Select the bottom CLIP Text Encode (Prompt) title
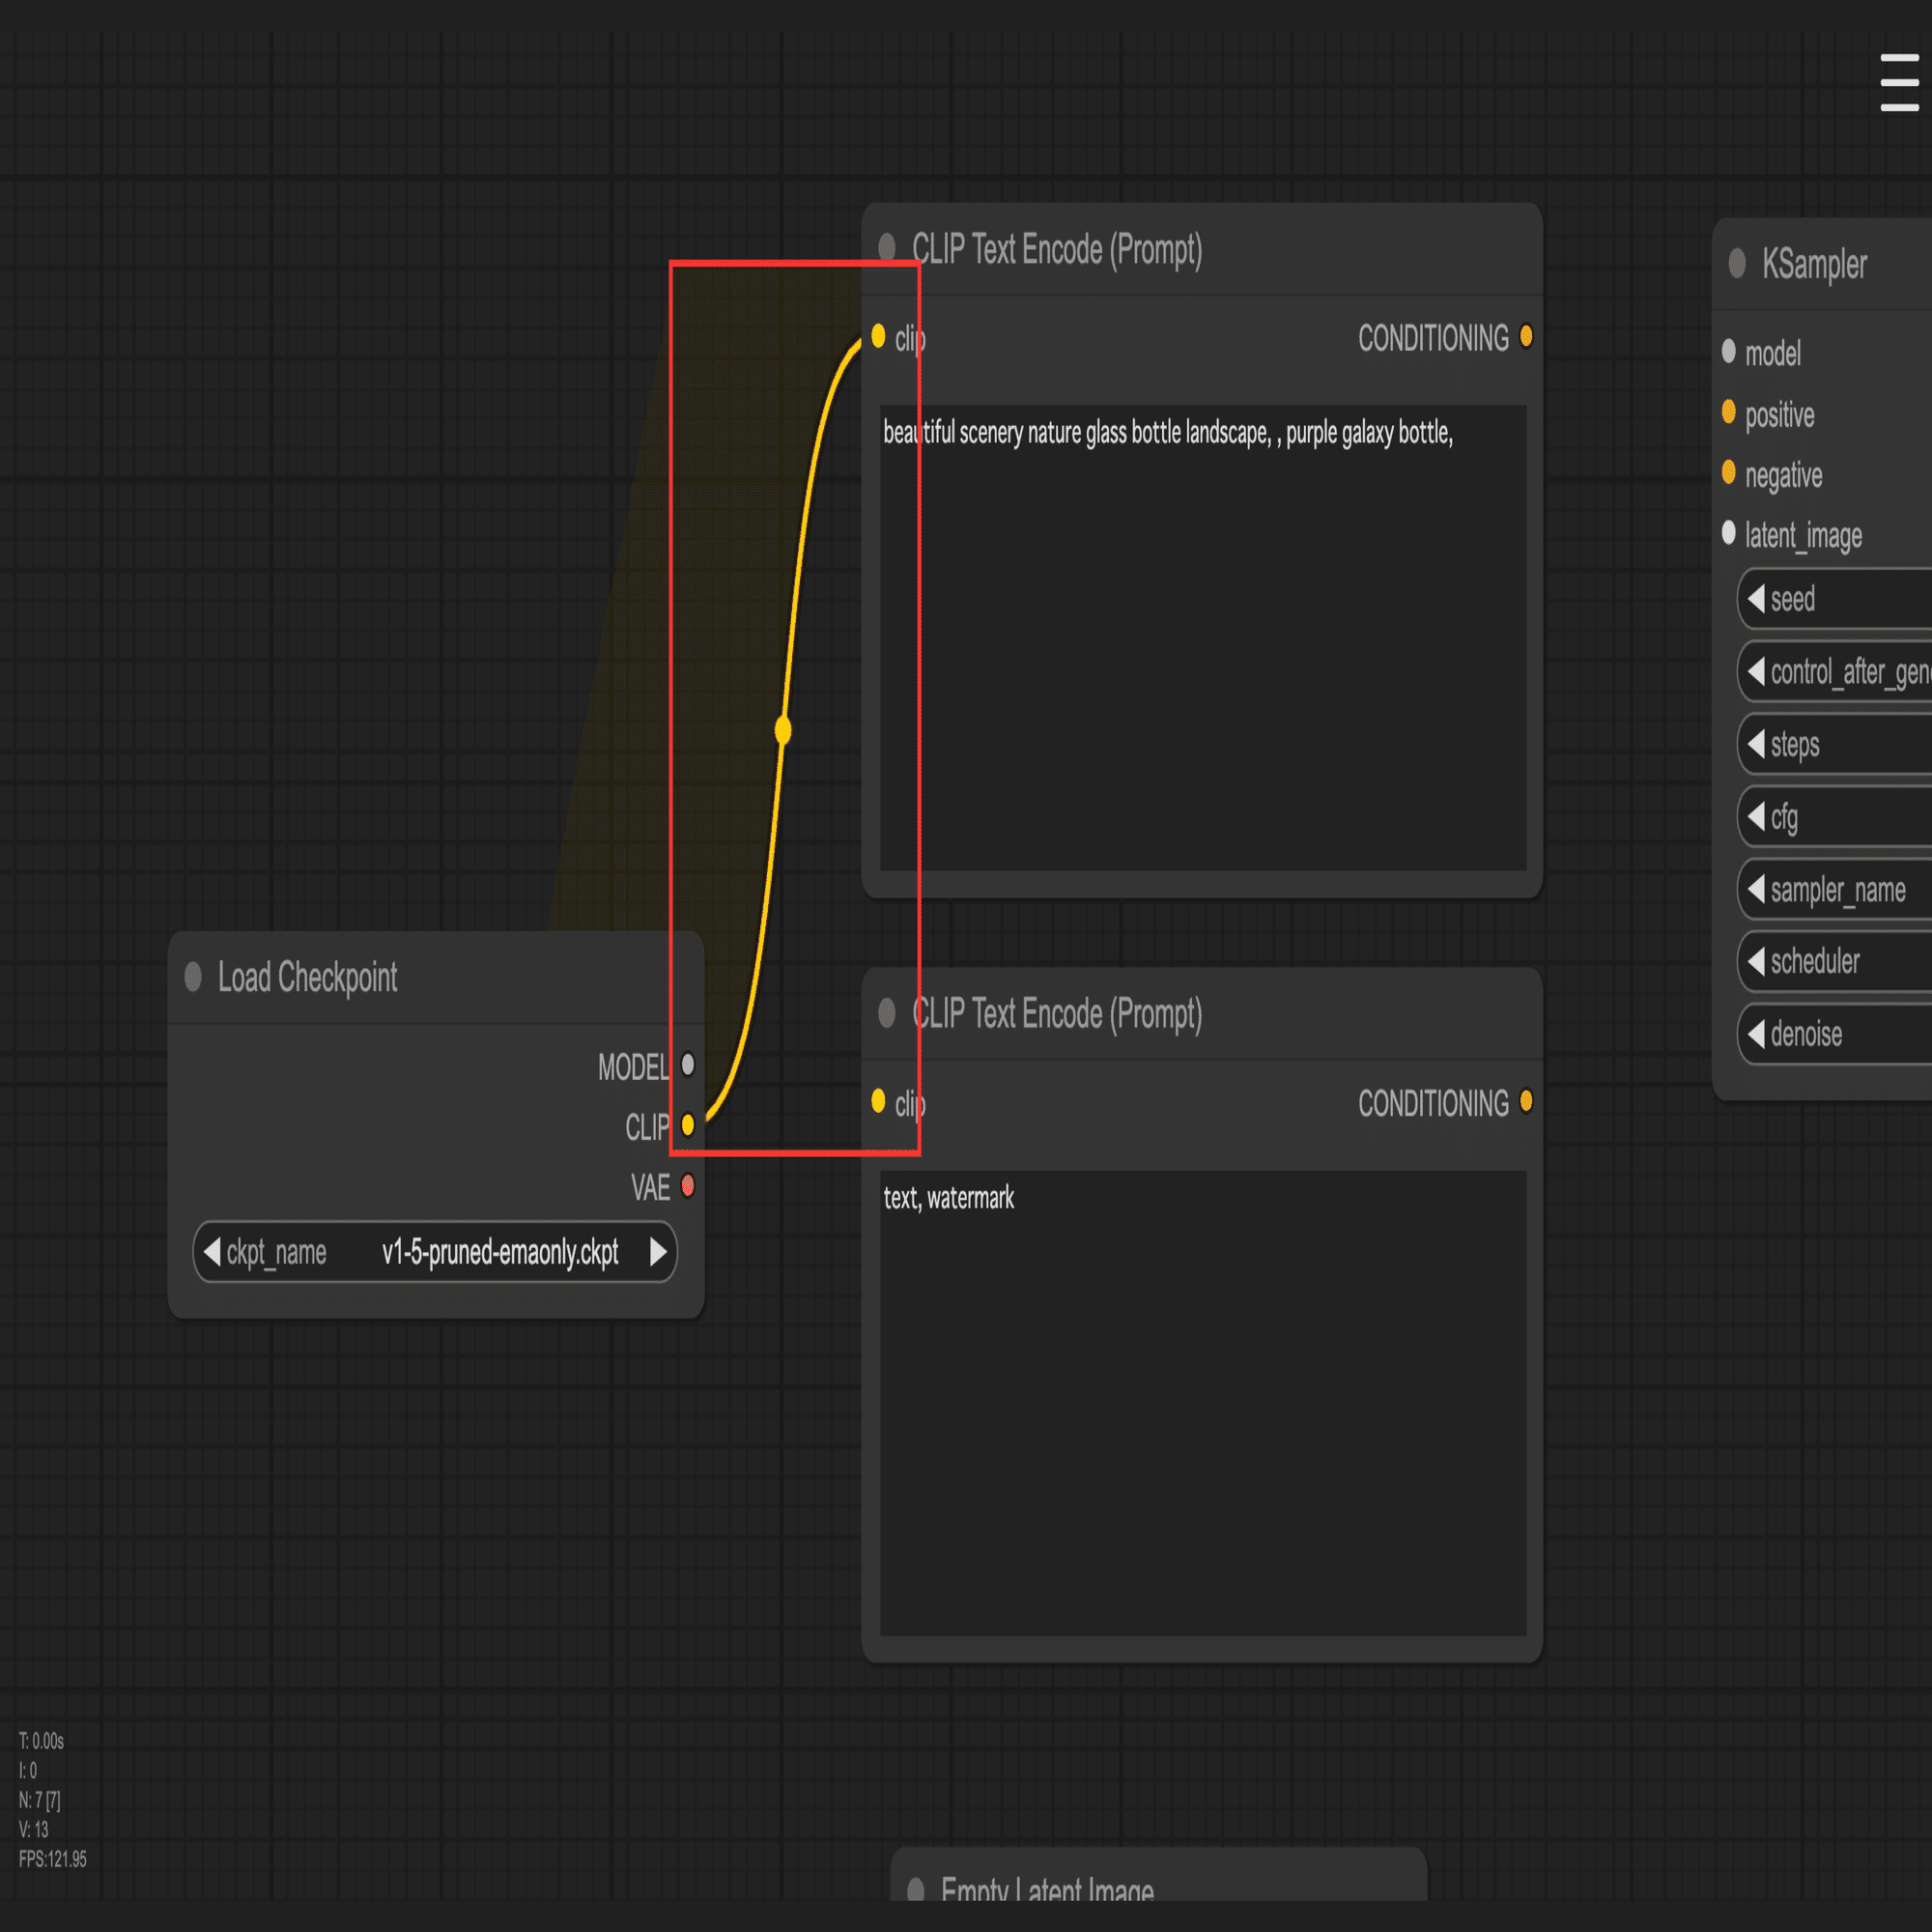The image size is (1932, 1932). (1057, 1014)
